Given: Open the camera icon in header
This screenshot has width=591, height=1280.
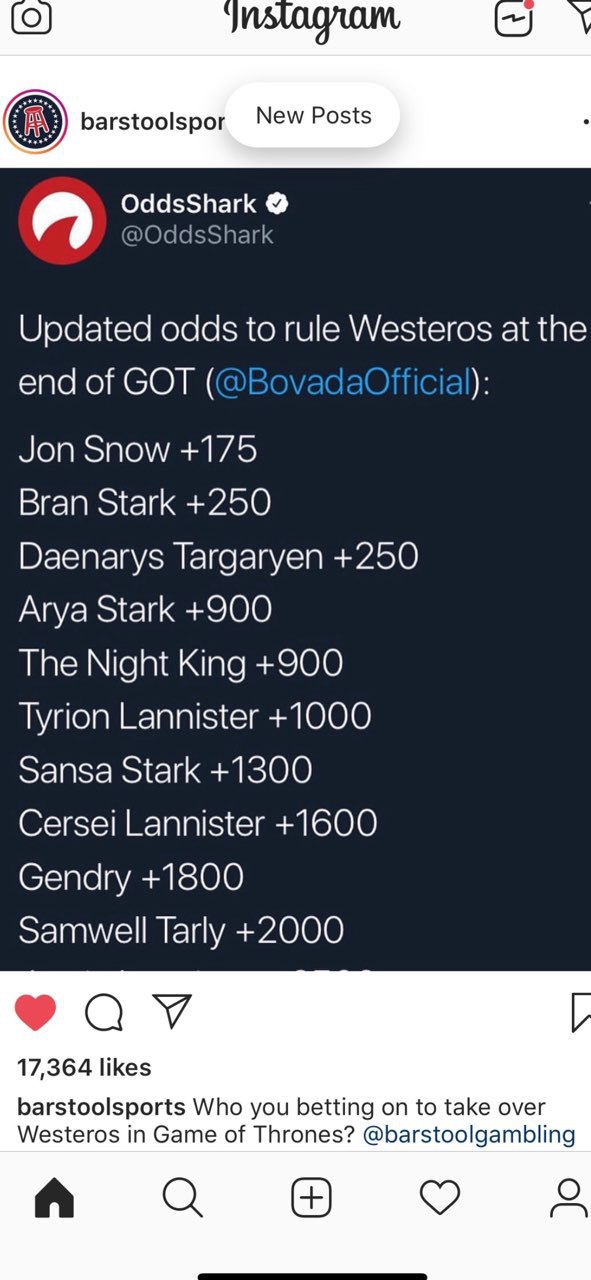Looking at the screenshot, I should tap(31, 18).
